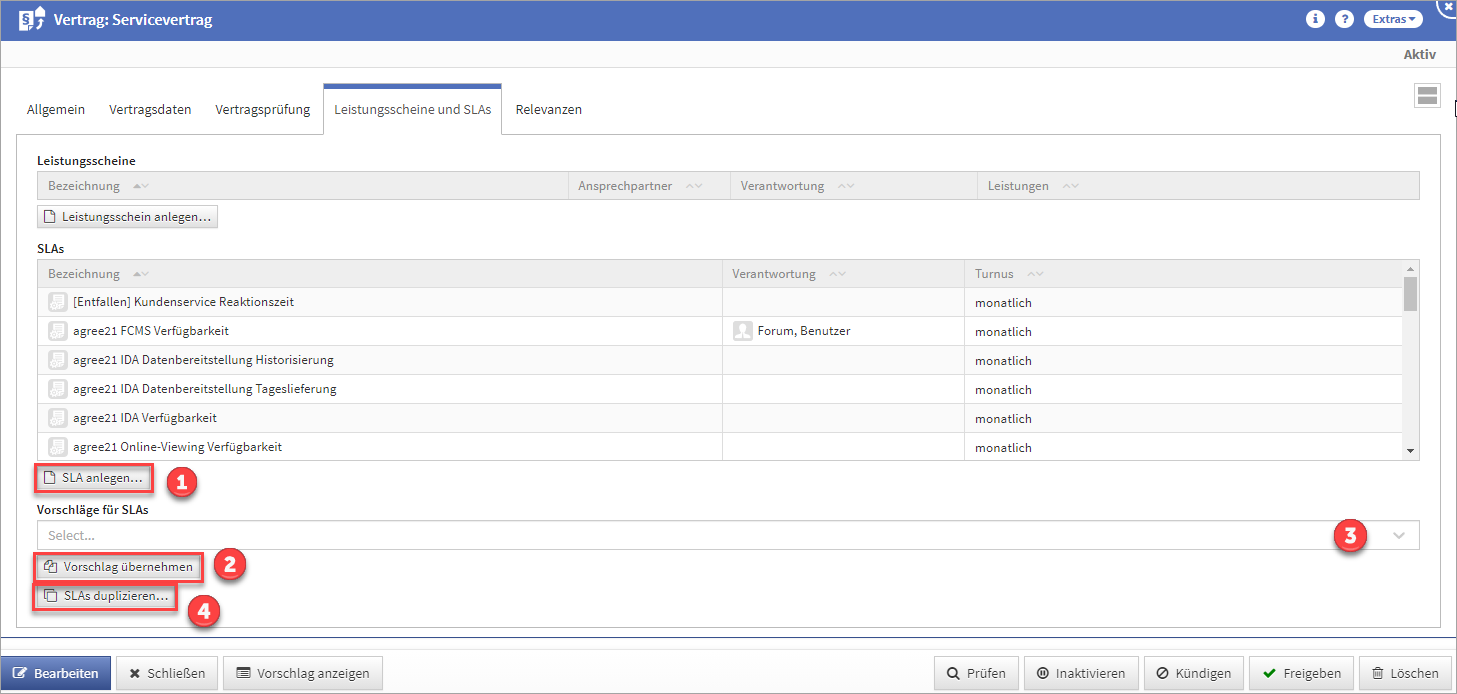Expand the Vorschläge für SLAs dropdown arrow

click(1399, 535)
